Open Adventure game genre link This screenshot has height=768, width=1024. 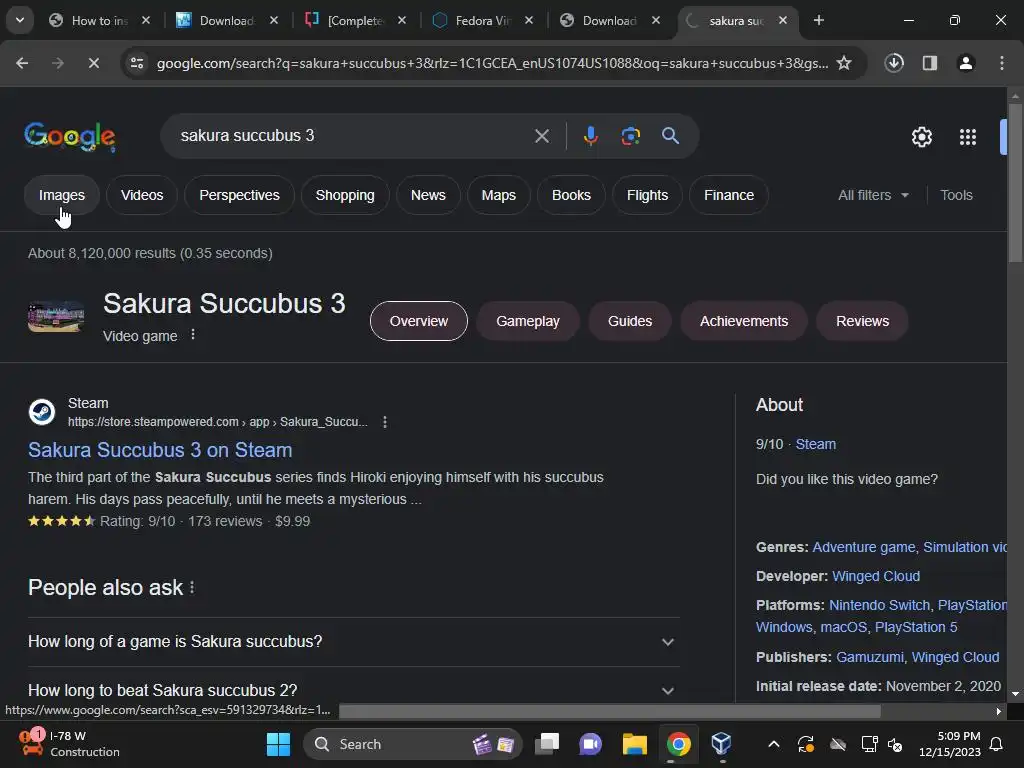pos(863,547)
